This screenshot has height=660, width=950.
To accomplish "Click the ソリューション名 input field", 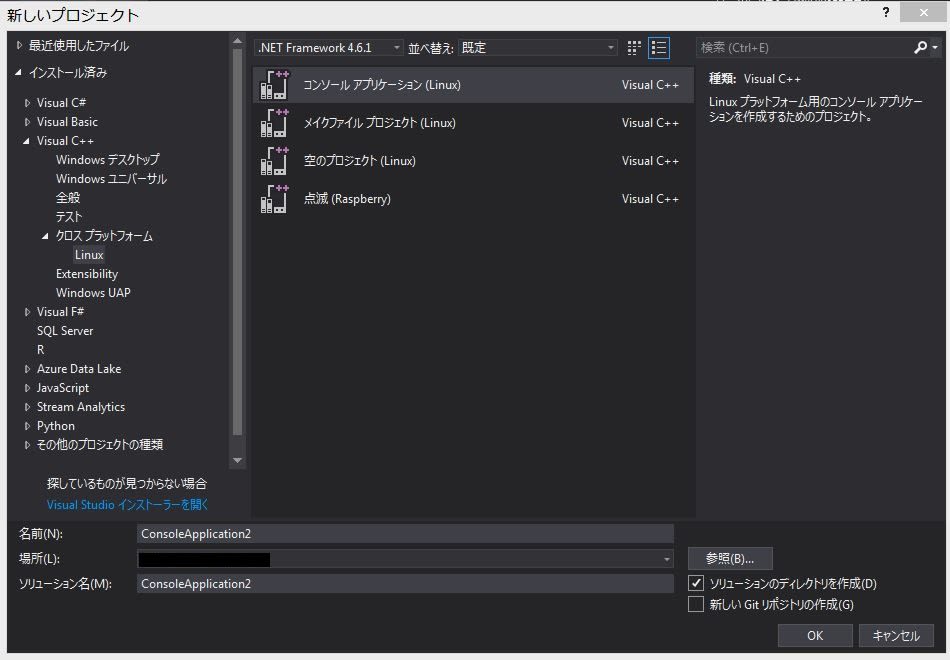I will tap(405, 584).
